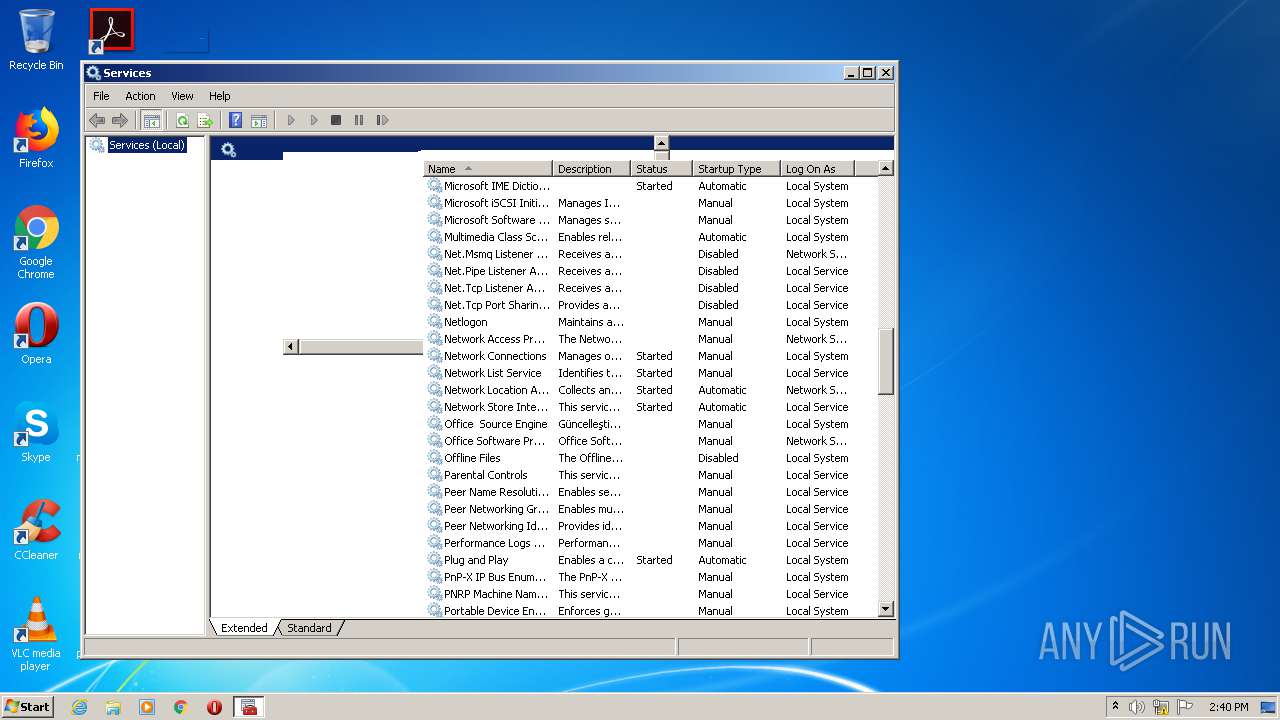Click the Restart Service toolbar icon
This screenshot has width=1280, height=720.
coord(382,120)
